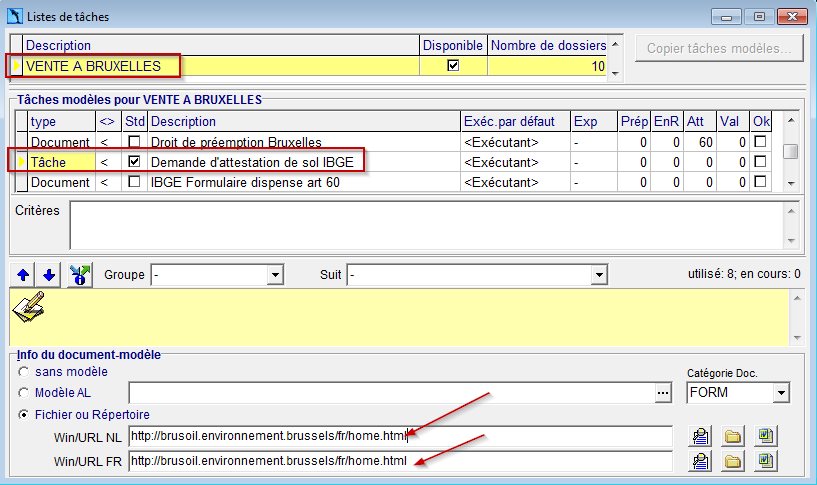The image size is (817, 485).
Task: Click down arrow of tâches modèles scrollbar
Action: (x=791, y=183)
